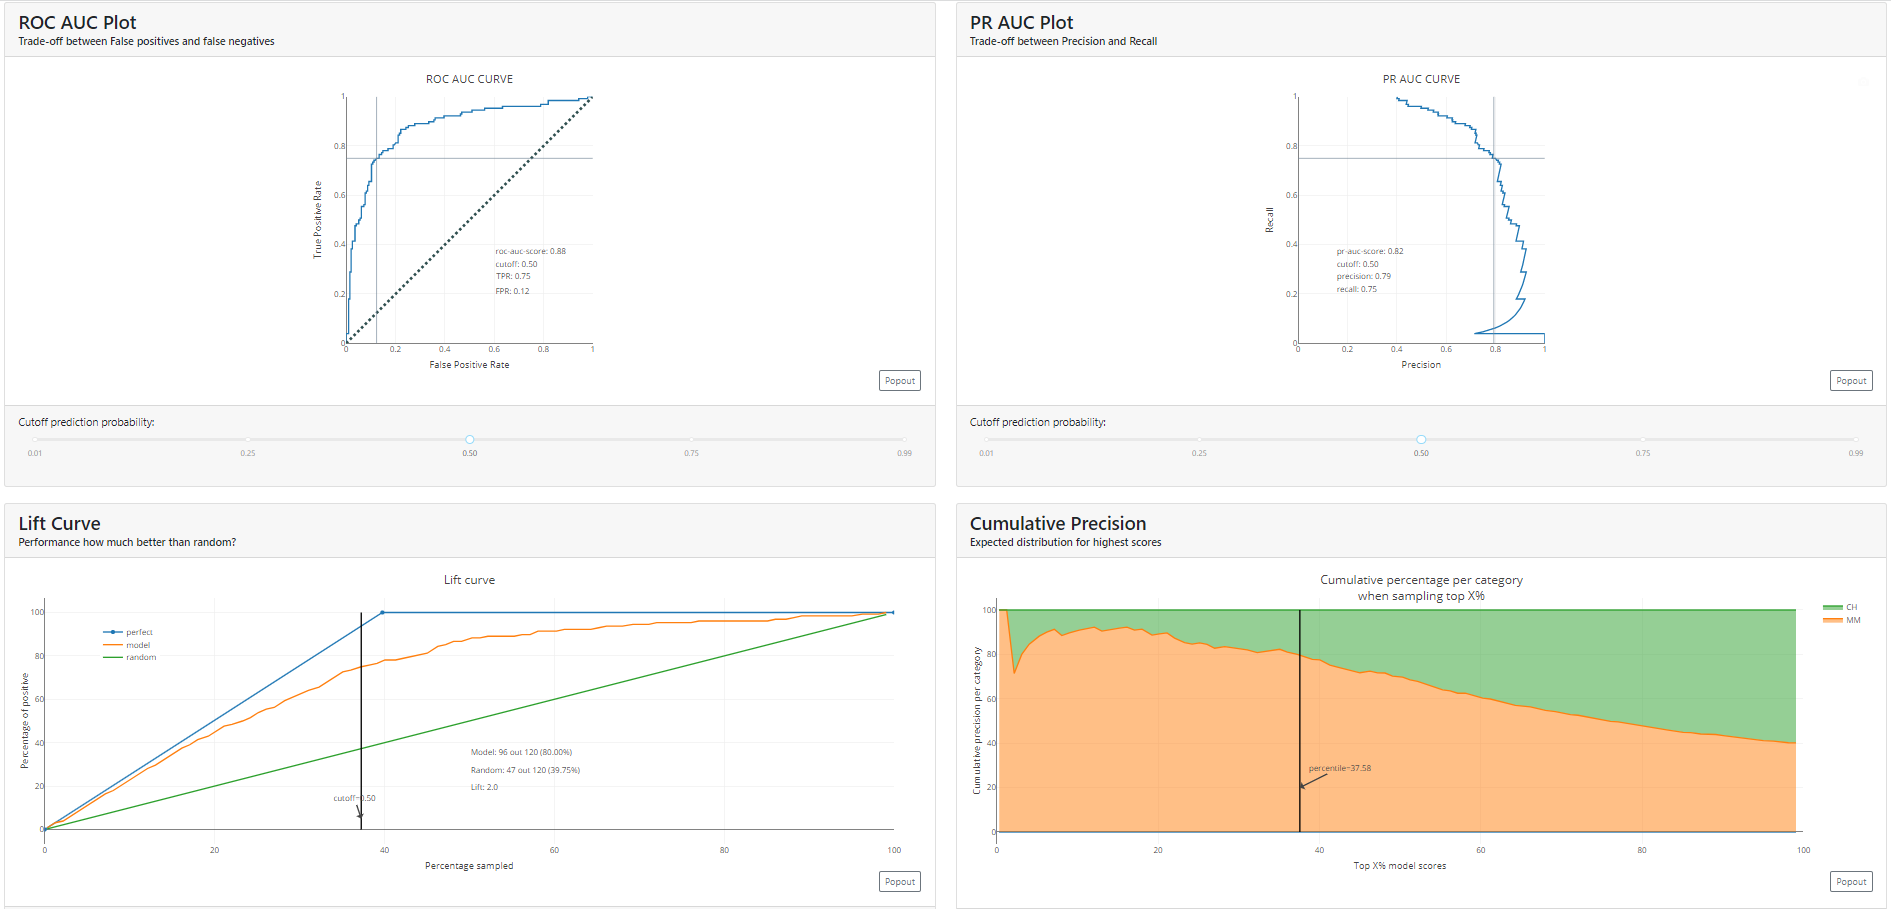This screenshot has height=909, width=1891.
Task: Toggle the 'perfect' trace in Lift curve legend
Action: click(x=129, y=632)
